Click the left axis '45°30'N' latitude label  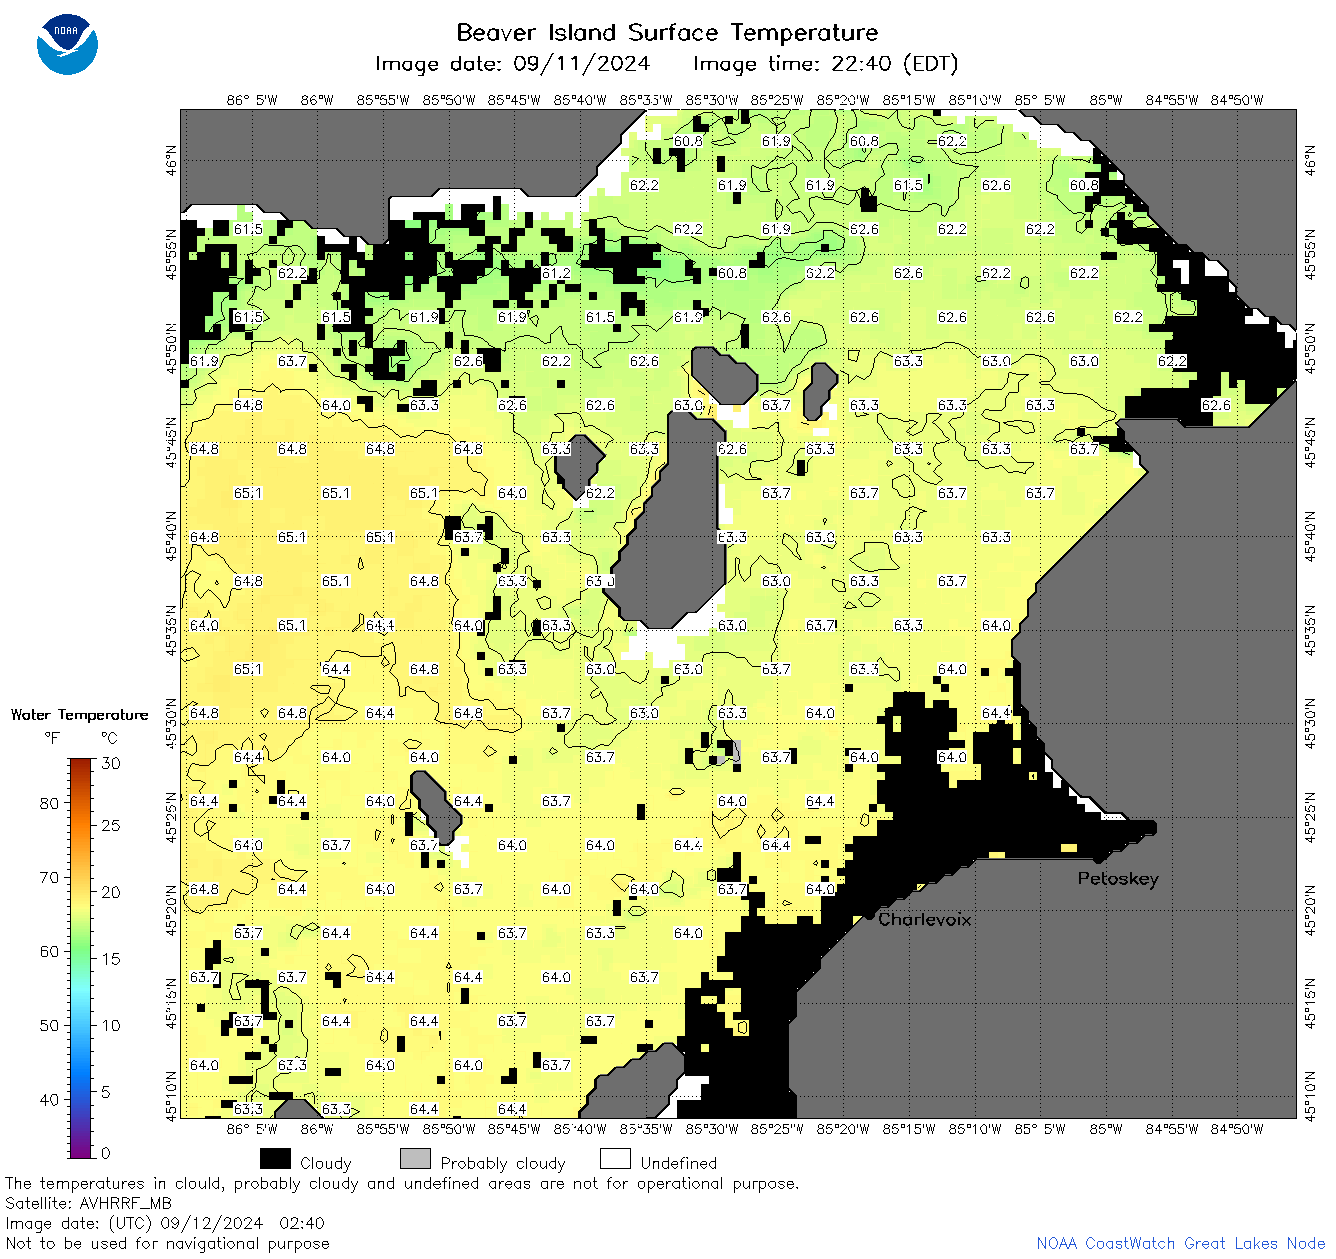(171, 722)
